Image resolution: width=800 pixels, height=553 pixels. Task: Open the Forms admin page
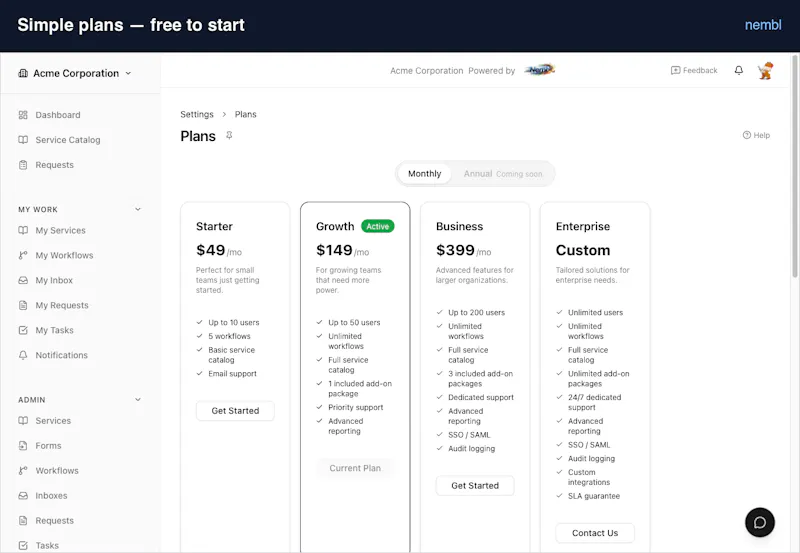tap(48, 446)
